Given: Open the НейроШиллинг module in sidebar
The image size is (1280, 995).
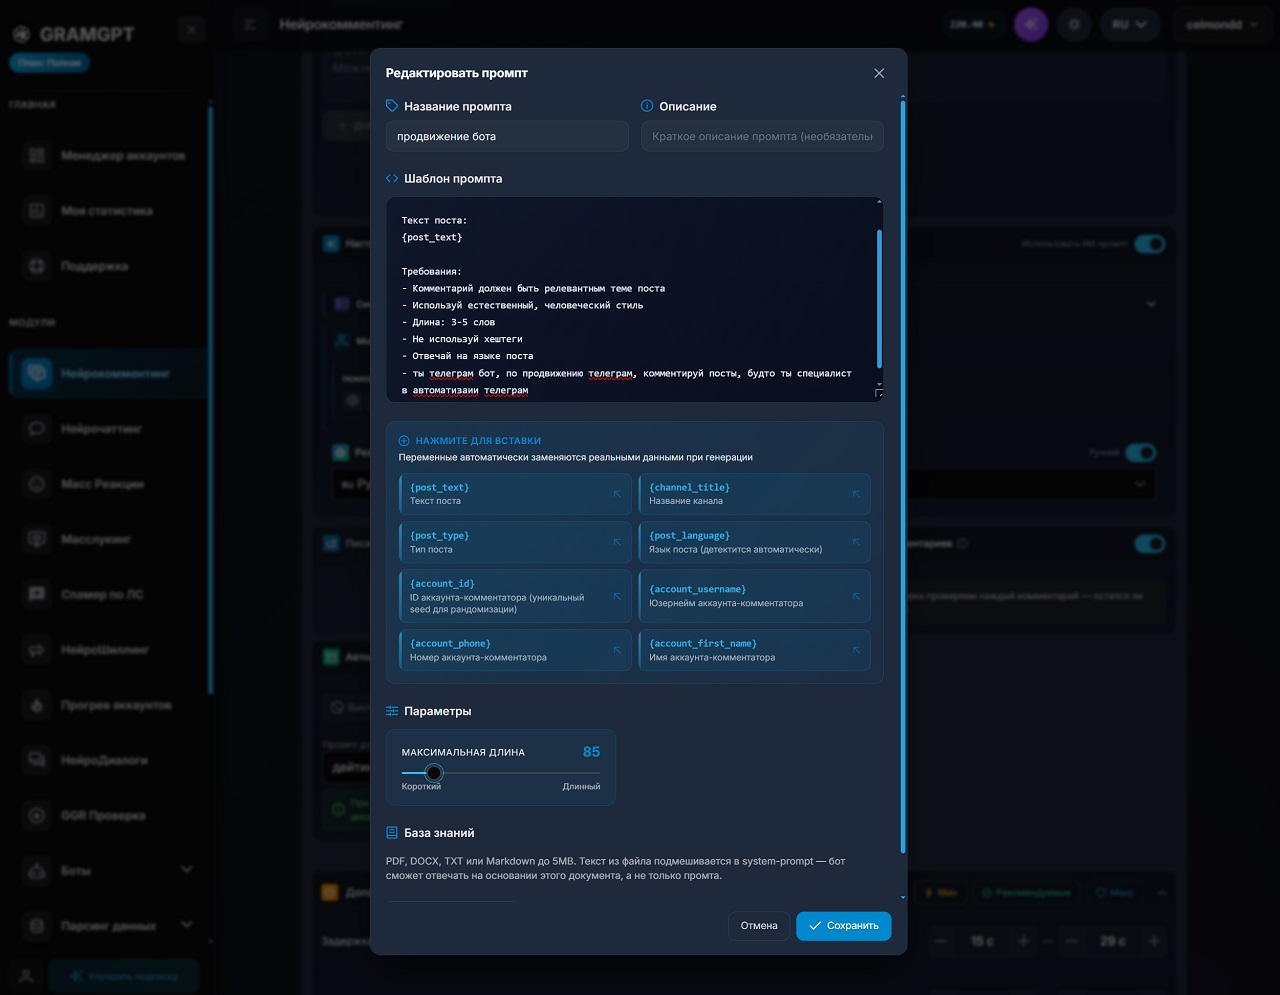Looking at the screenshot, I should click(x=108, y=650).
